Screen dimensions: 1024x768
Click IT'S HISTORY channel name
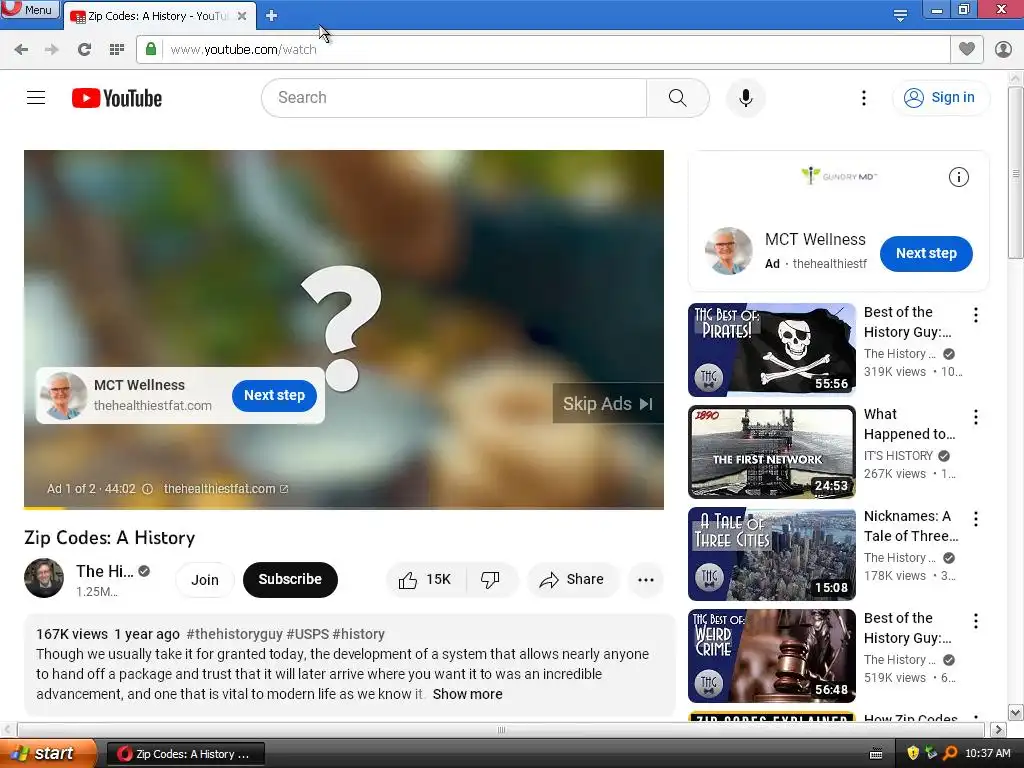click(x=899, y=456)
